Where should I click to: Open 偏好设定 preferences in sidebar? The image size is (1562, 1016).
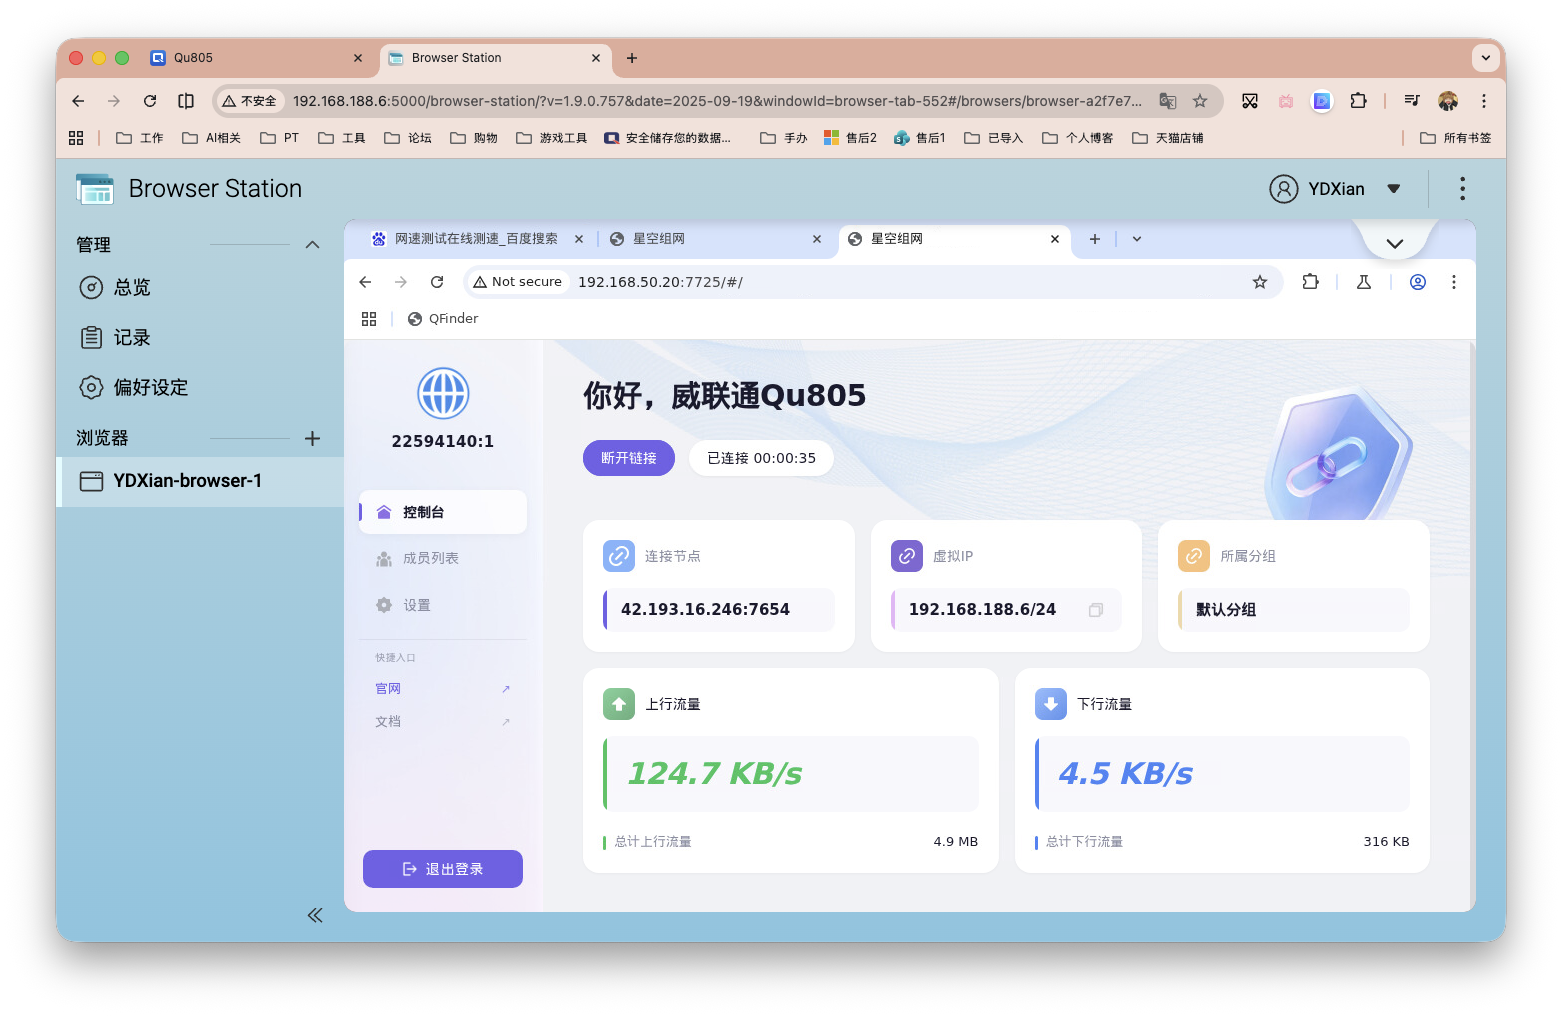coord(149,387)
